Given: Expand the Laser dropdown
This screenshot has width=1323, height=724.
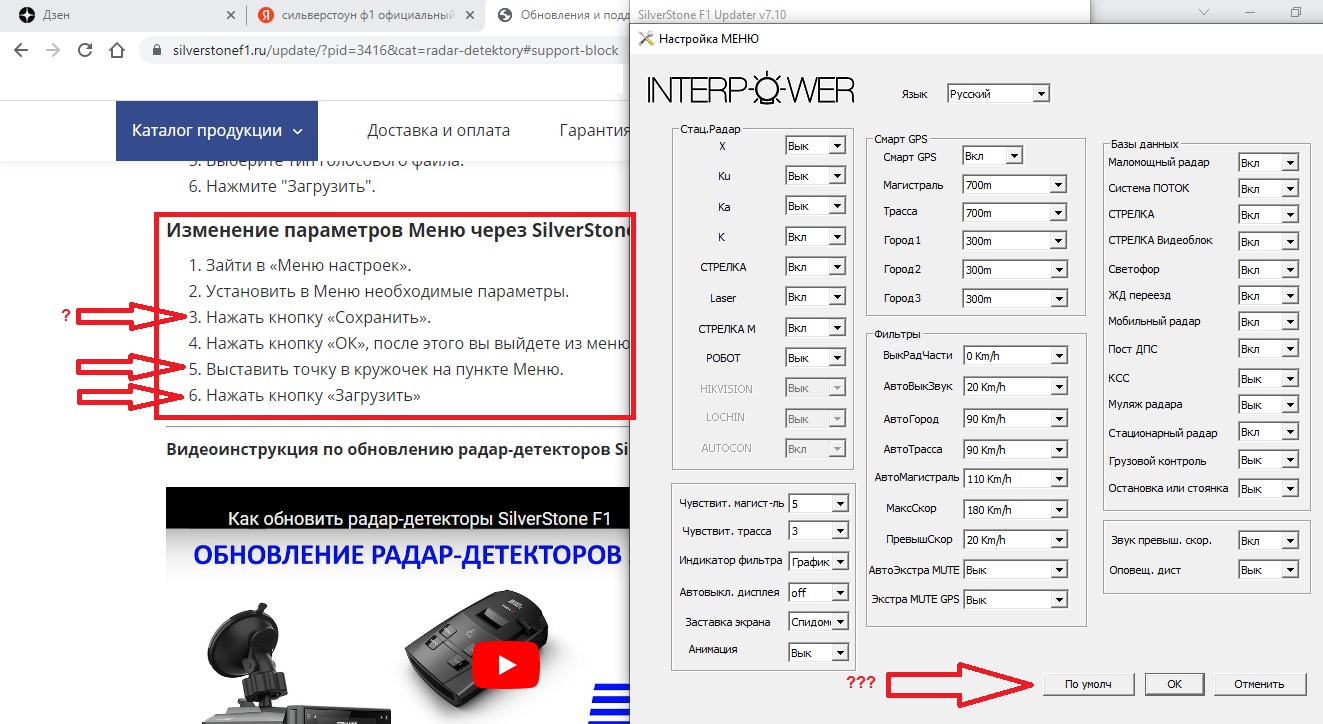Looking at the screenshot, I should (815, 298).
